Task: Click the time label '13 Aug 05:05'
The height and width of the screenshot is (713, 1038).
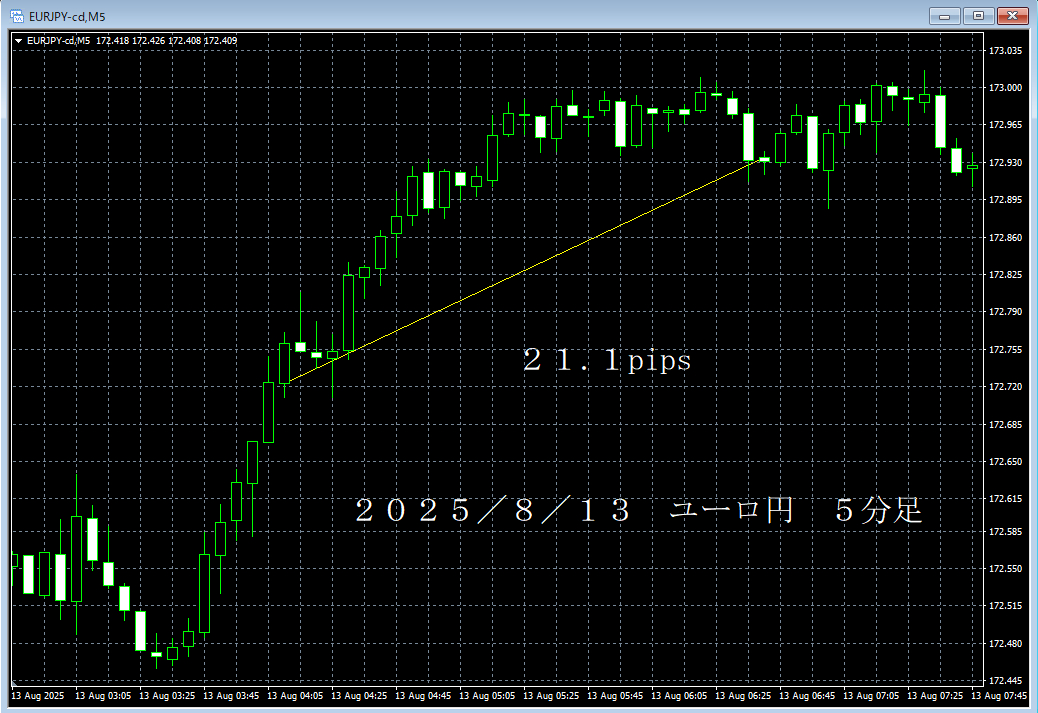Action: (487, 695)
